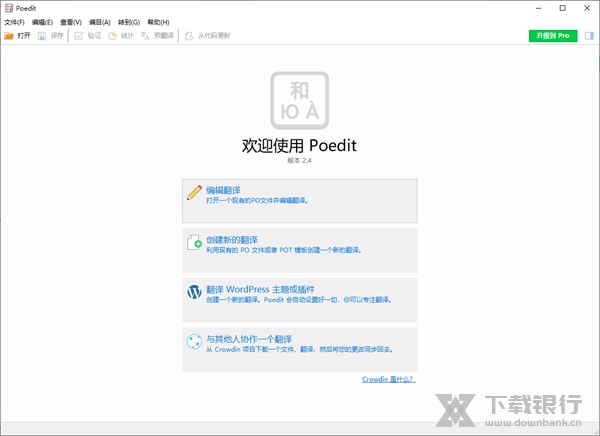Image resolution: width=600 pixels, height=436 pixels.
Task: Click the Statistics pie chart icon
Action: point(112,35)
